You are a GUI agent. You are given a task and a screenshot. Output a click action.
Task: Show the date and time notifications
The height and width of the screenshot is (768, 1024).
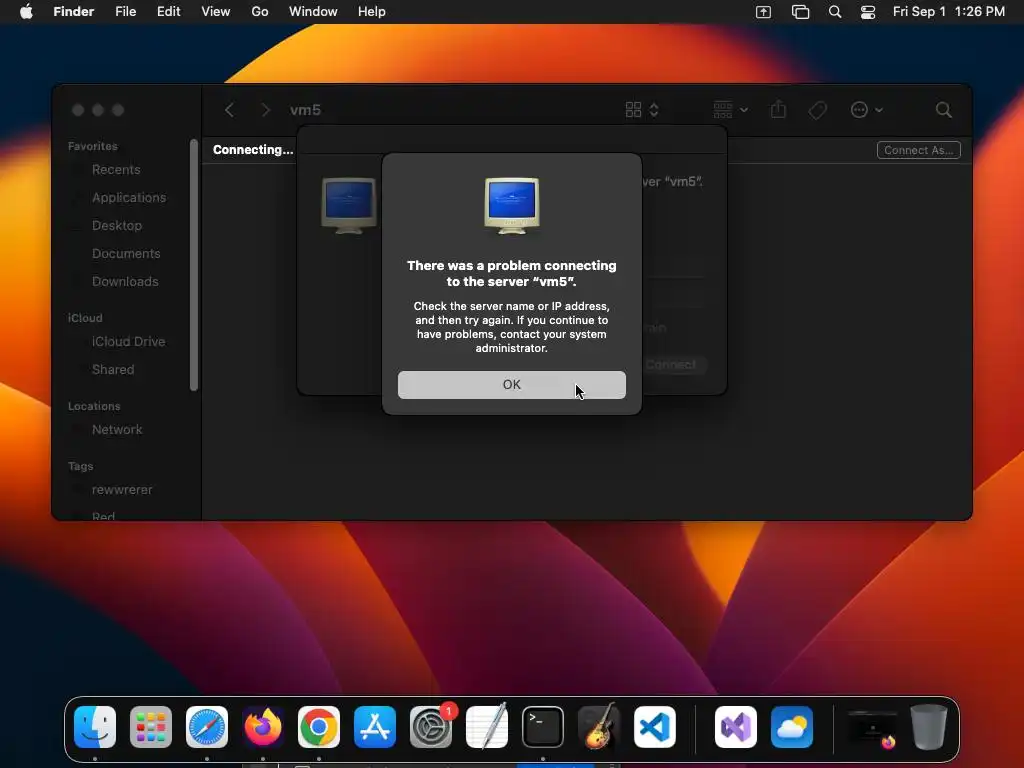pyautogui.click(x=949, y=12)
